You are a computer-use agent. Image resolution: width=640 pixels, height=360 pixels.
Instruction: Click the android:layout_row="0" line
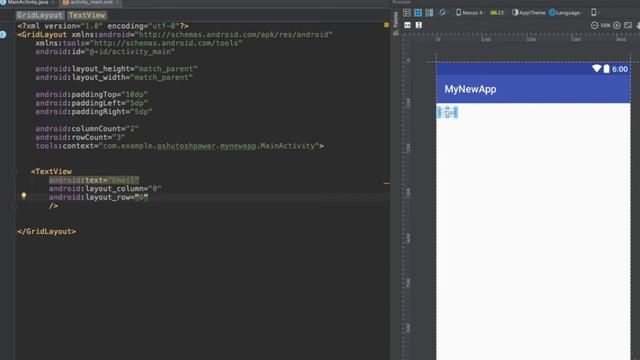pyautogui.click(x=98, y=197)
